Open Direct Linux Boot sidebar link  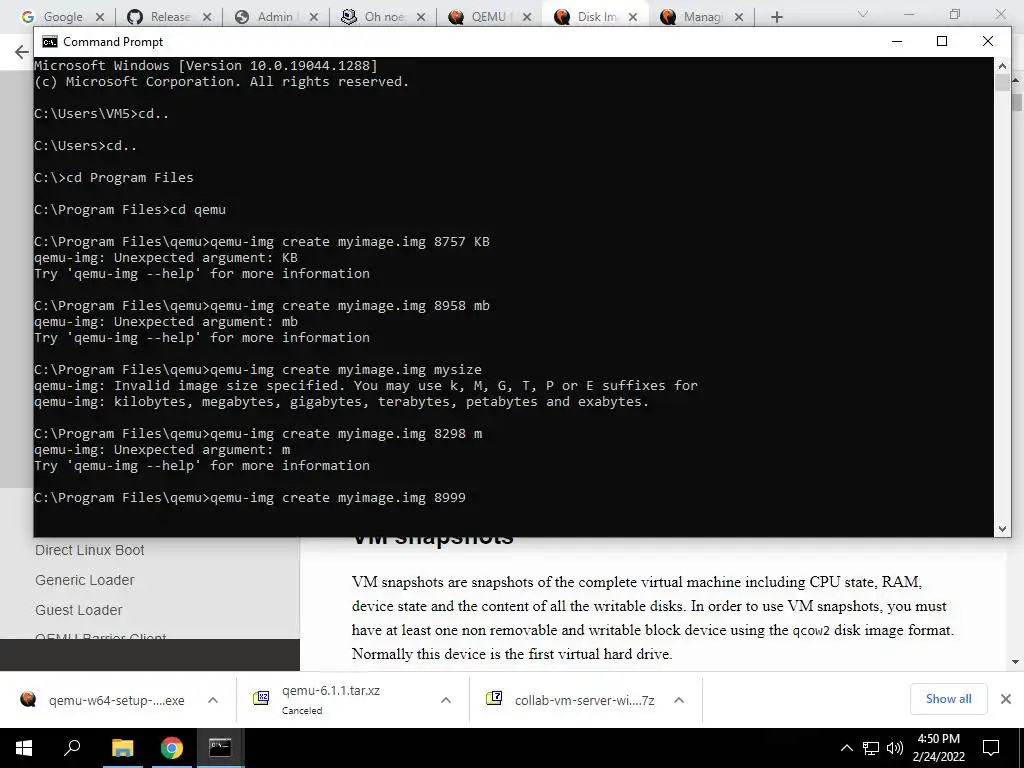(x=89, y=550)
